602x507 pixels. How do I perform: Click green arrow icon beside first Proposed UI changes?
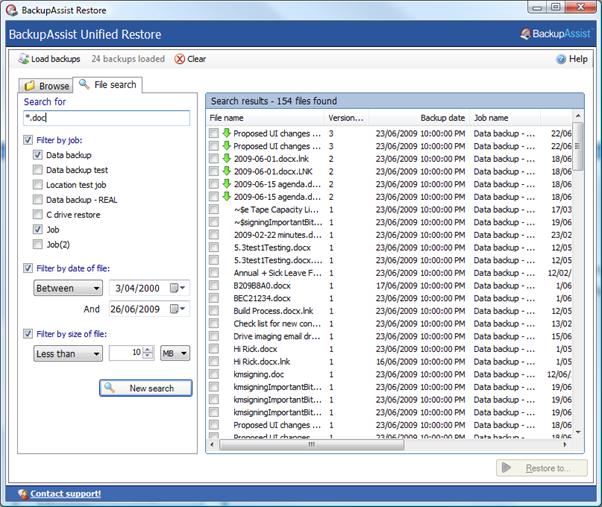coord(227,132)
